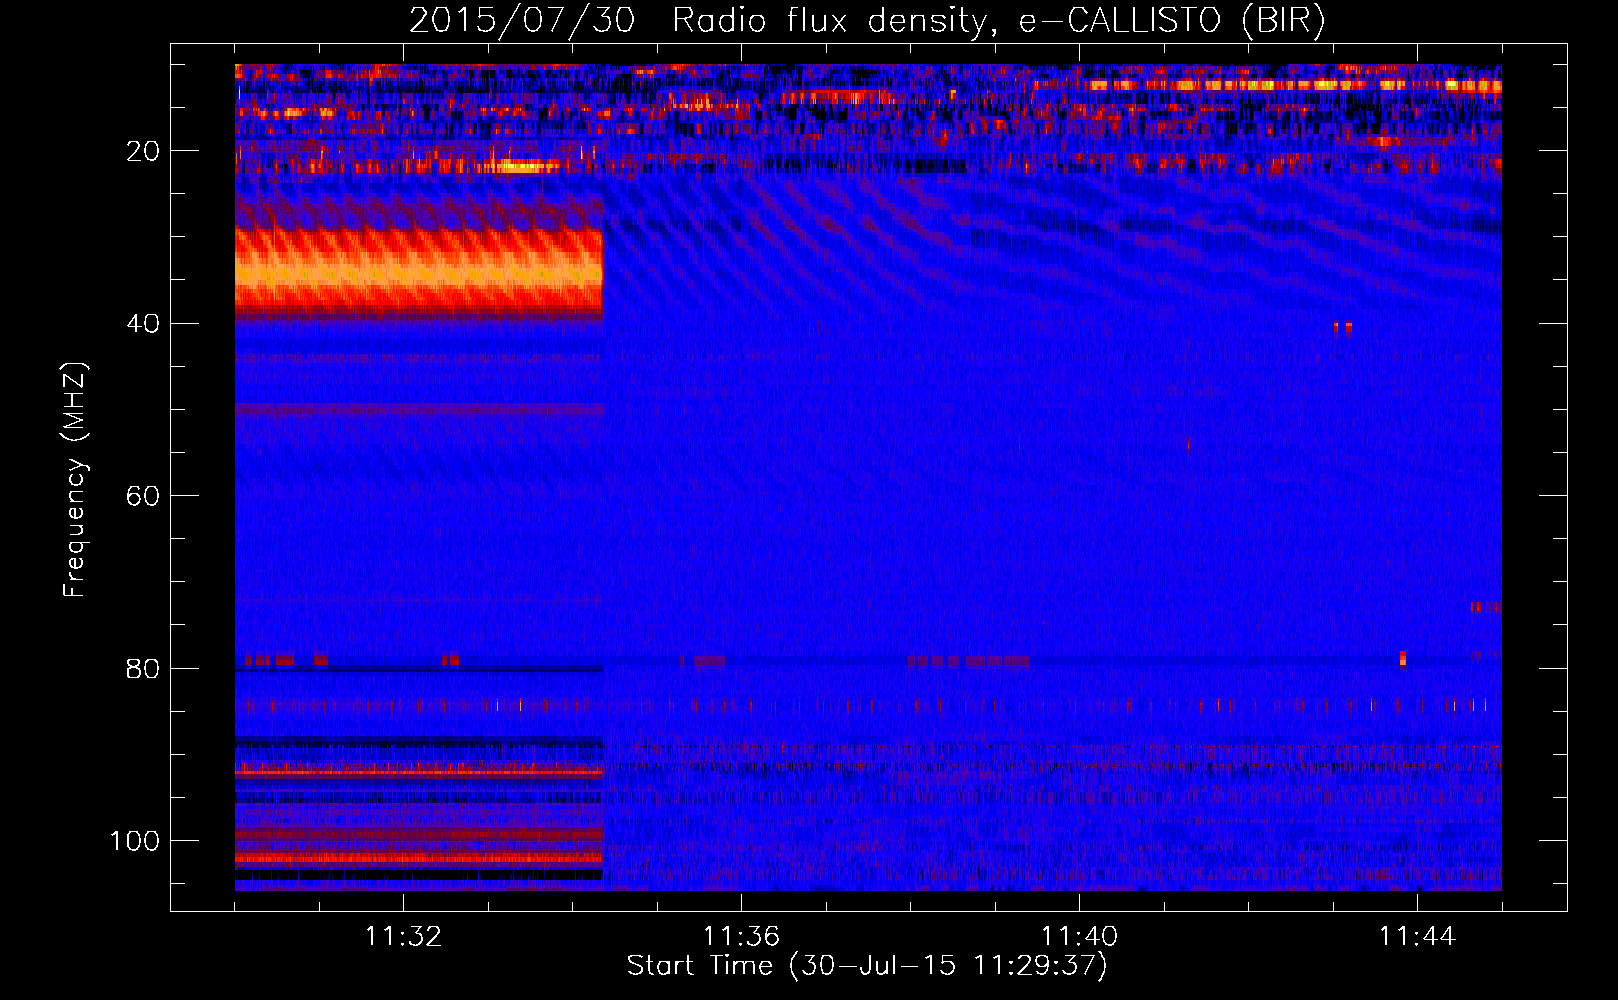
Task: Click the plot title '2015/07/30 Radio flux density, e-CALLISTO (BIR)'
Action: (867, 21)
